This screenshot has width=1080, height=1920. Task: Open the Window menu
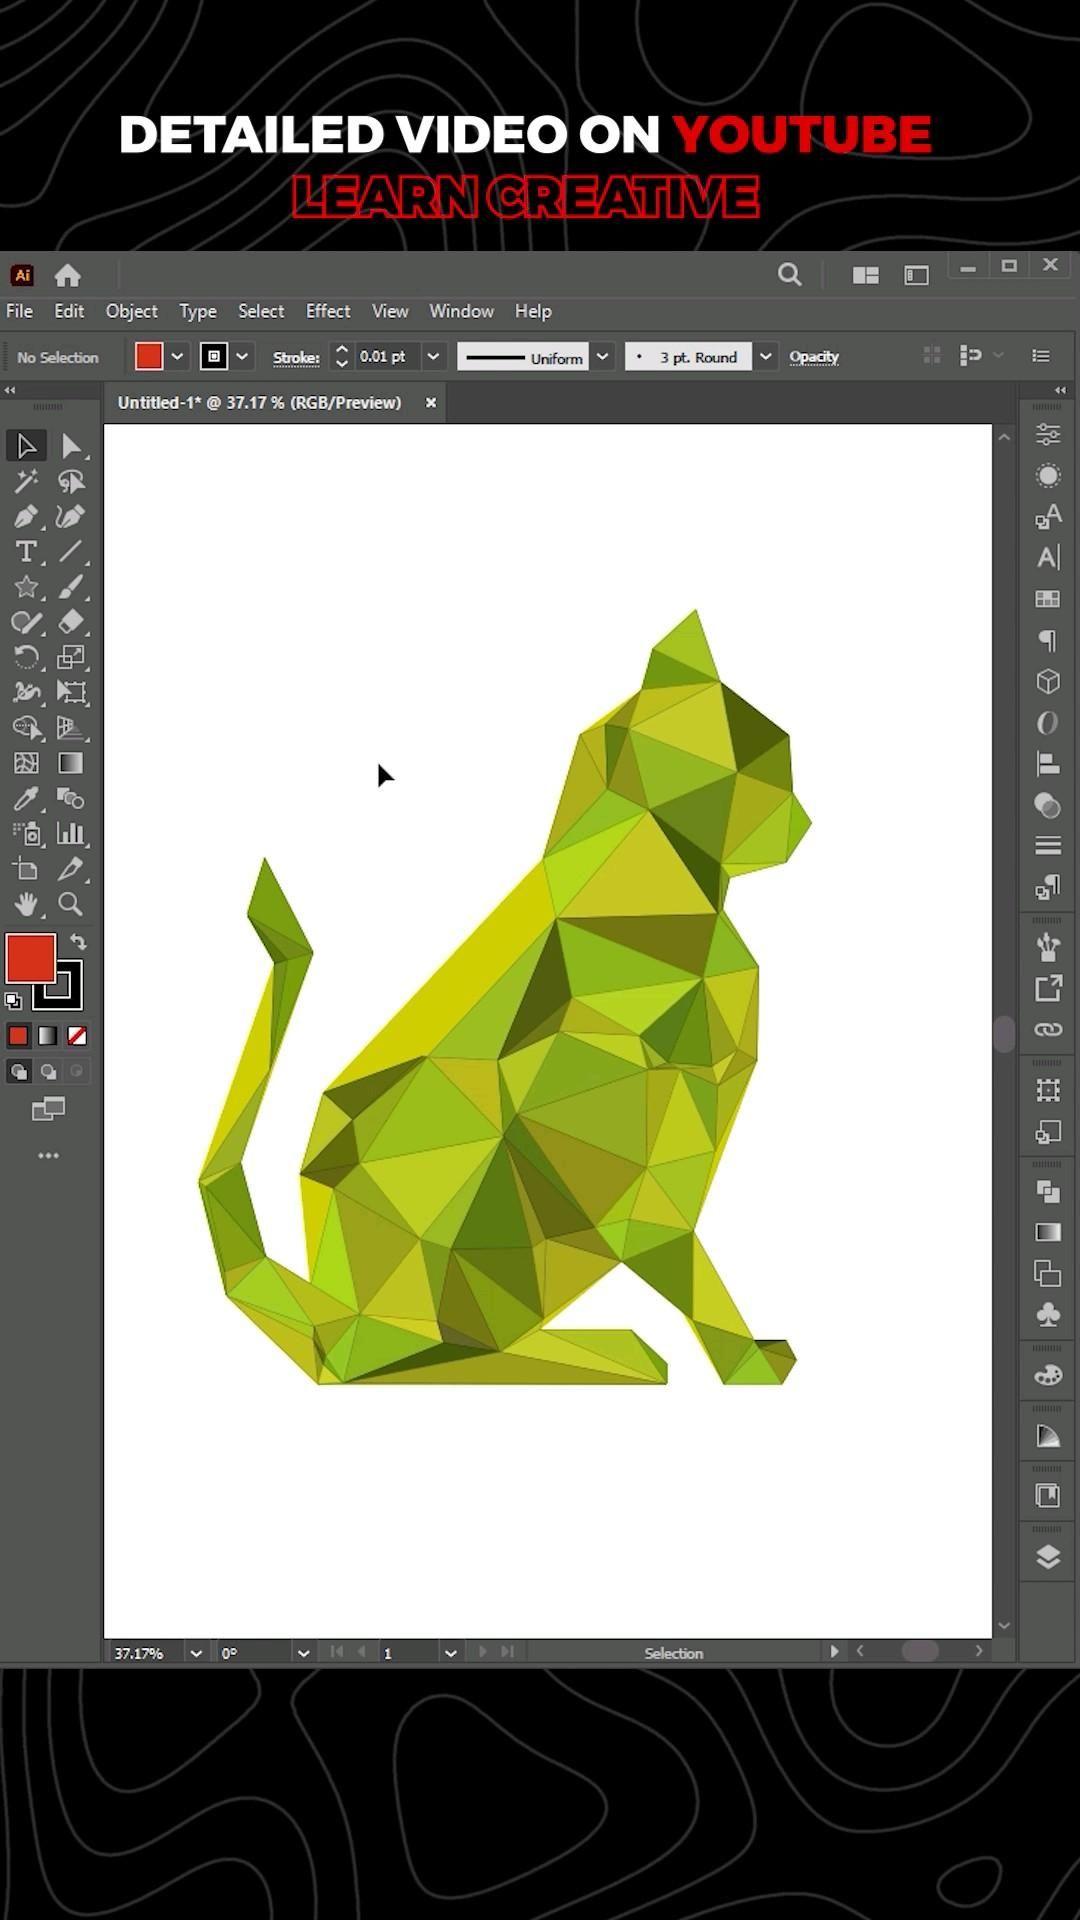click(x=461, y=311)
